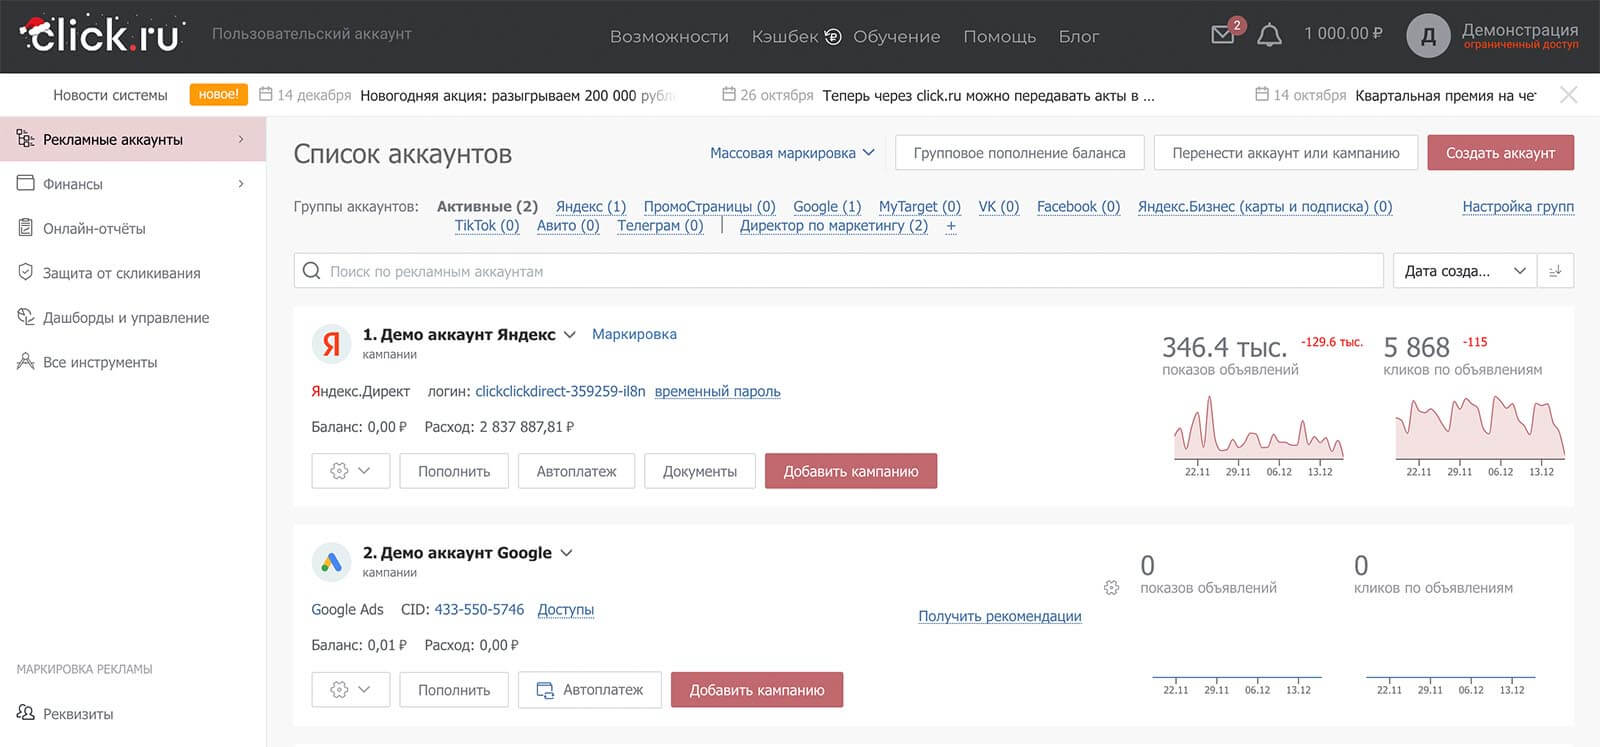
Task: Click the Финансы wallet sidebar icon
Action: [26, 183]
